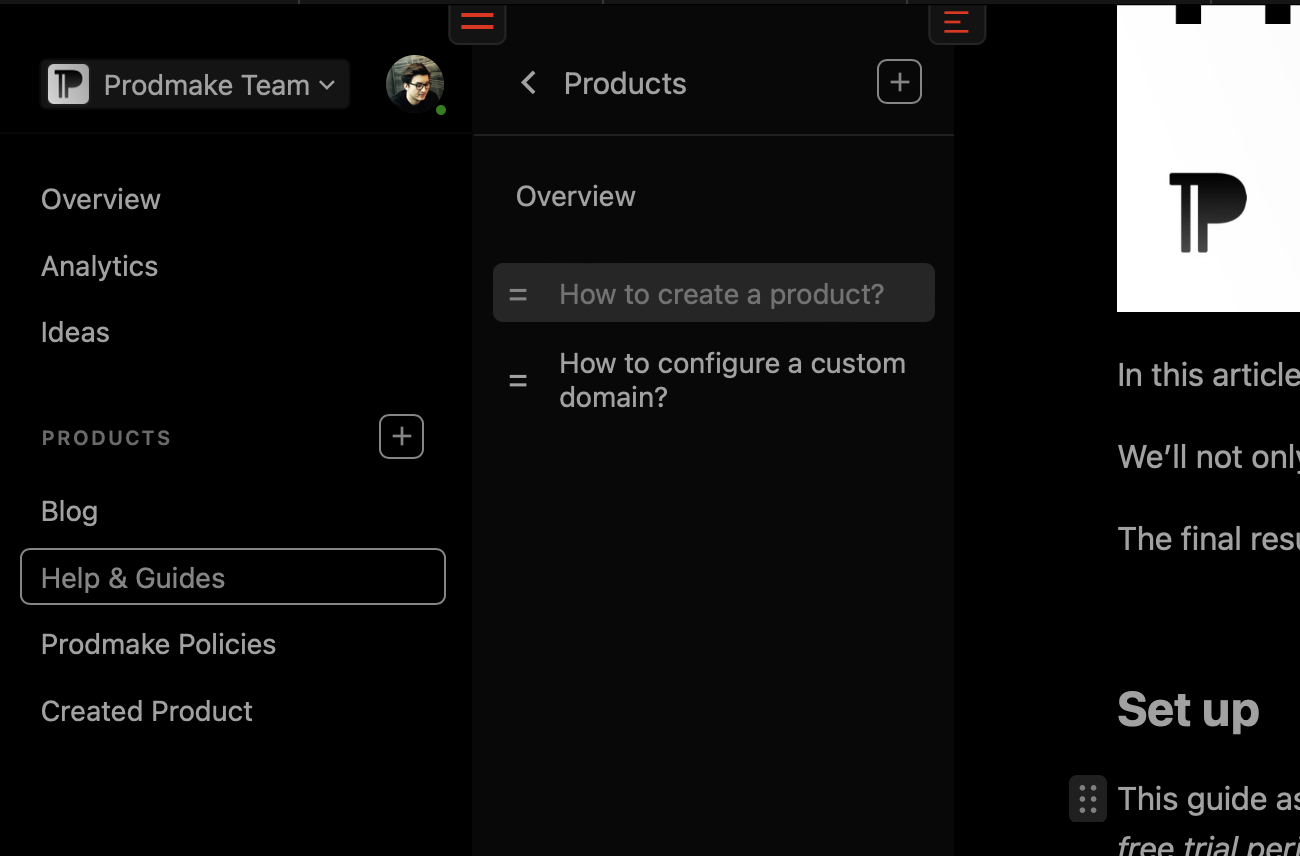This screenshot has width=1300, height=856.
Task: Open Prodmake Policies product
Action: 158,644
